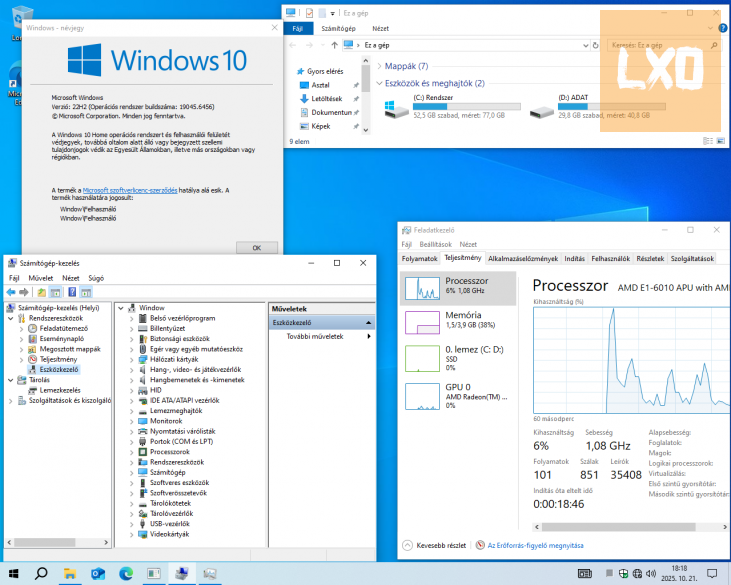
Task: Collapse the Tárolás tree node
Action: 11,380
